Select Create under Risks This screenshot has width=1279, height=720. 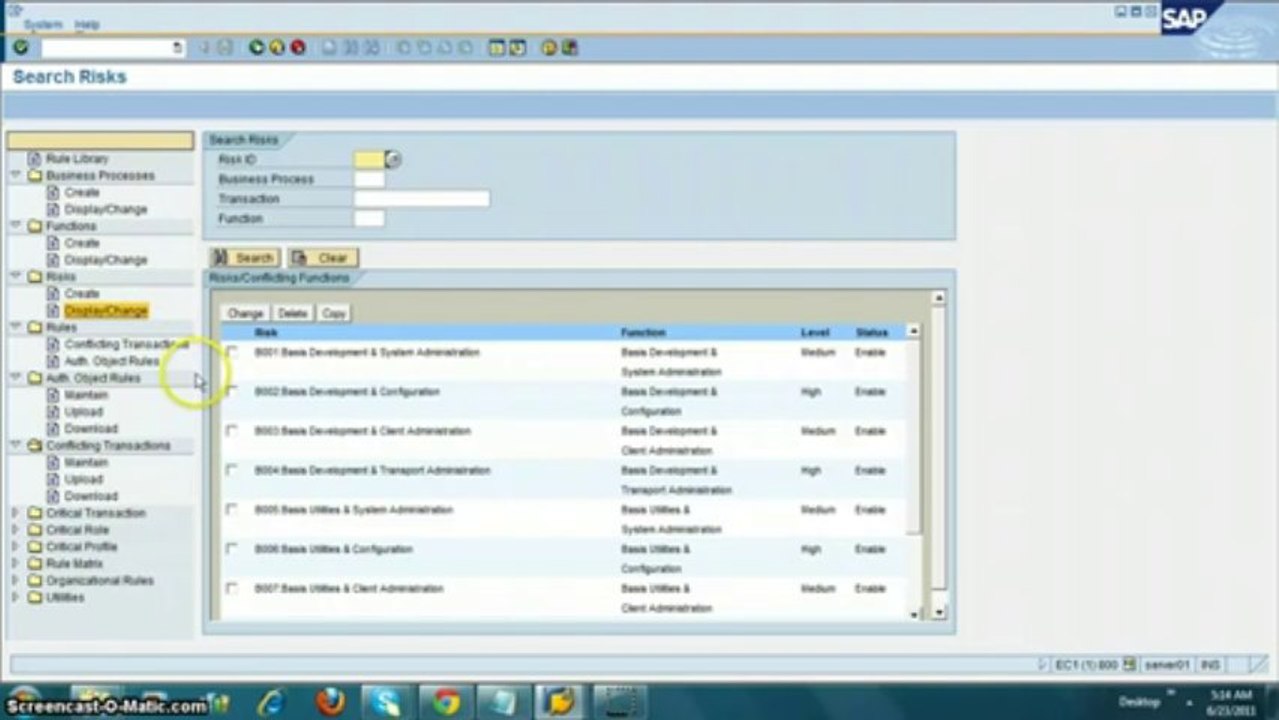click(x=82, y=294)
